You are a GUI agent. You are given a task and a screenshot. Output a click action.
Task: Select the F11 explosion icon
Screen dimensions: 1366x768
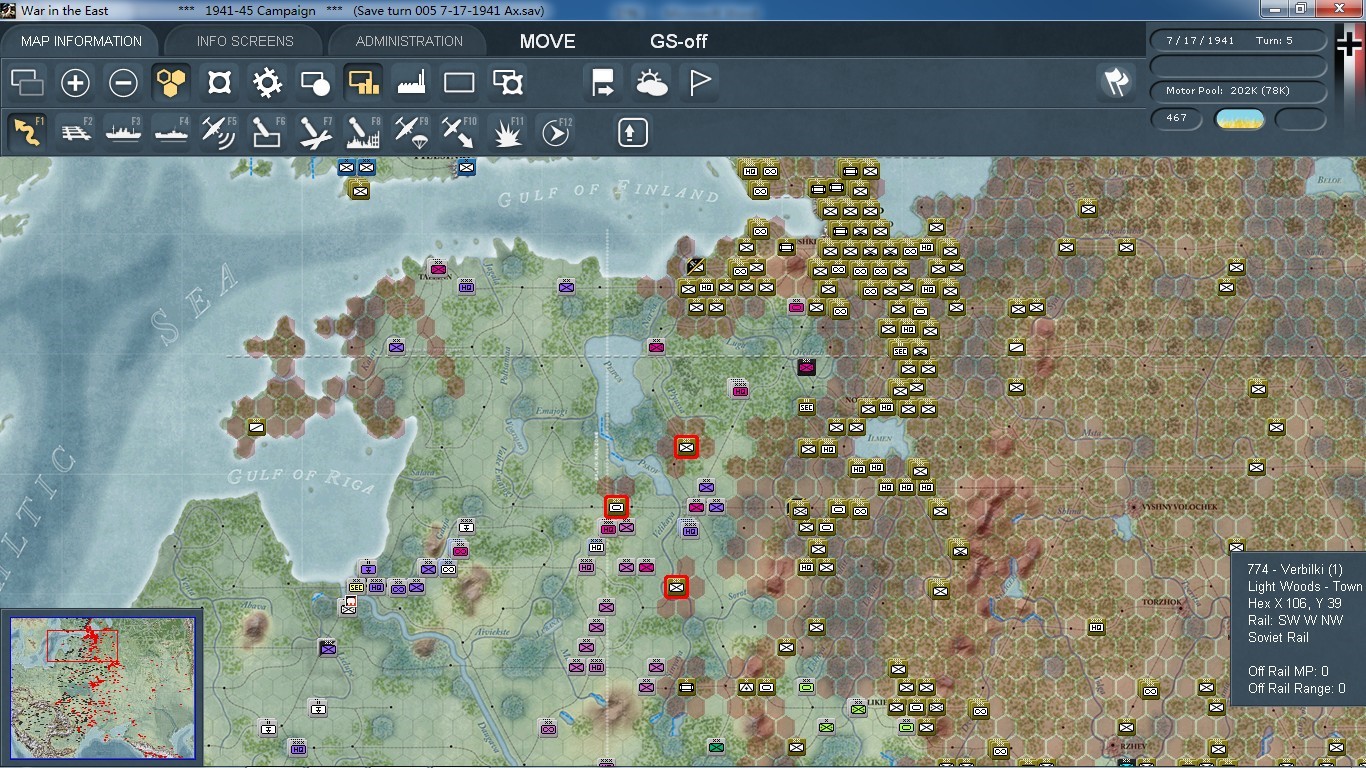click(507, 131)
